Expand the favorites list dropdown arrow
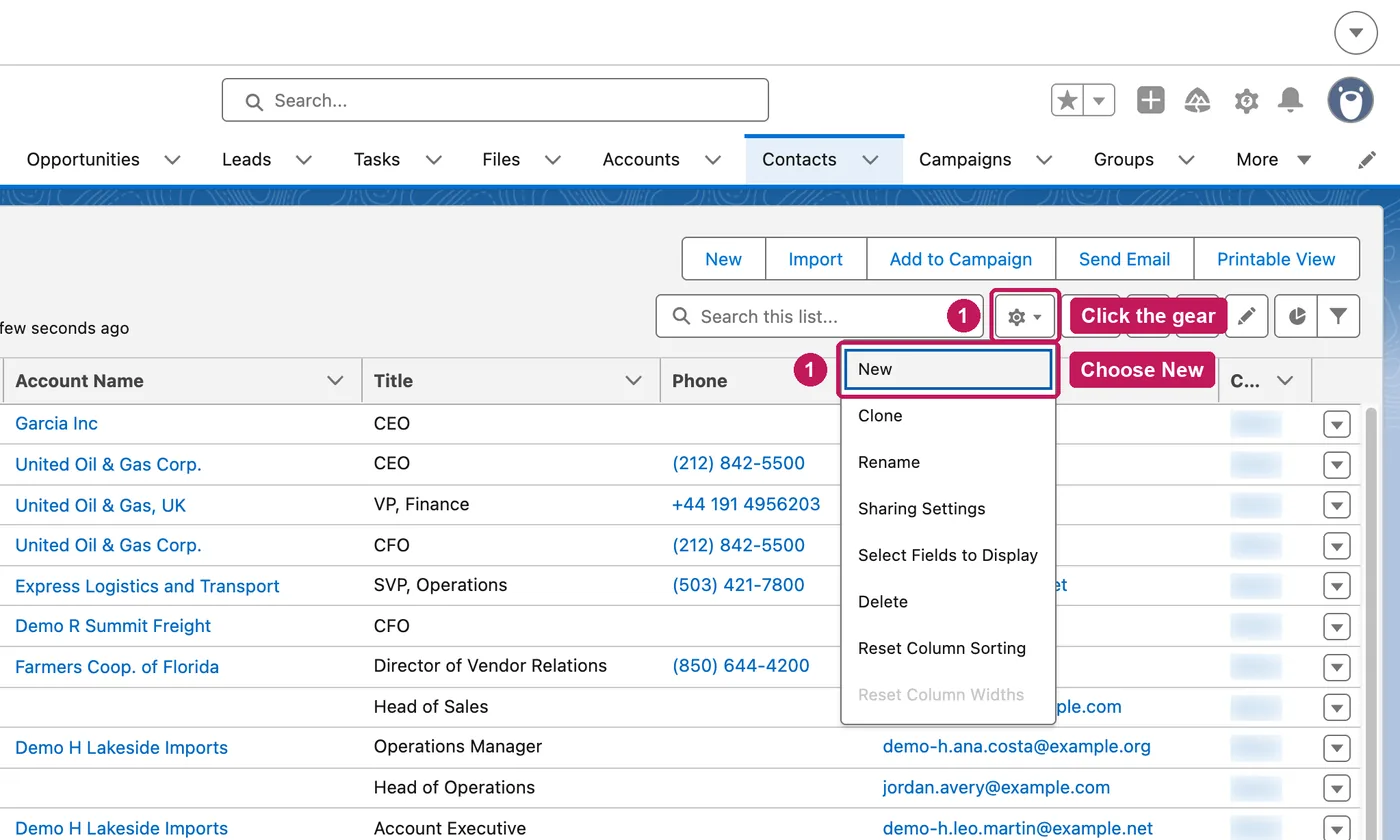The width and height of the screenshot is (1400, 840). pyautogui.click(x=1099, y=100)
